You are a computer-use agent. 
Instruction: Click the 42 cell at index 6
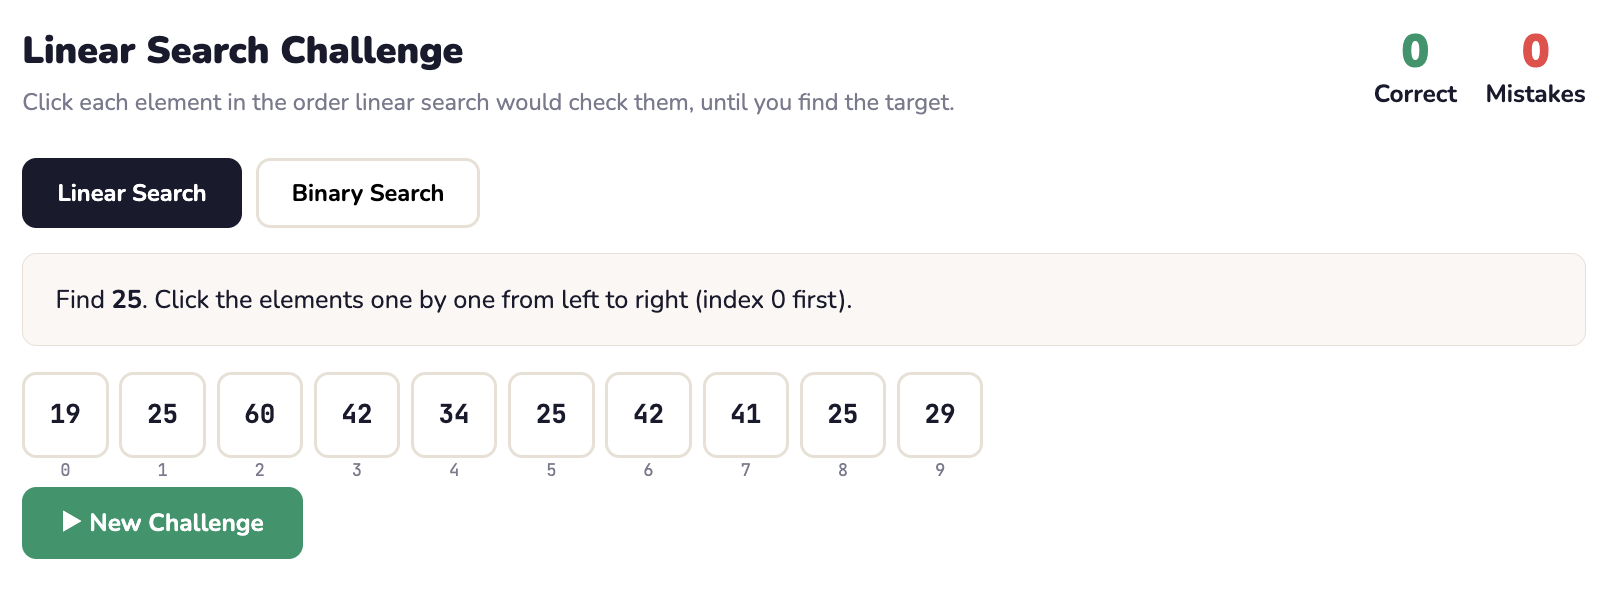coord(648,414)
